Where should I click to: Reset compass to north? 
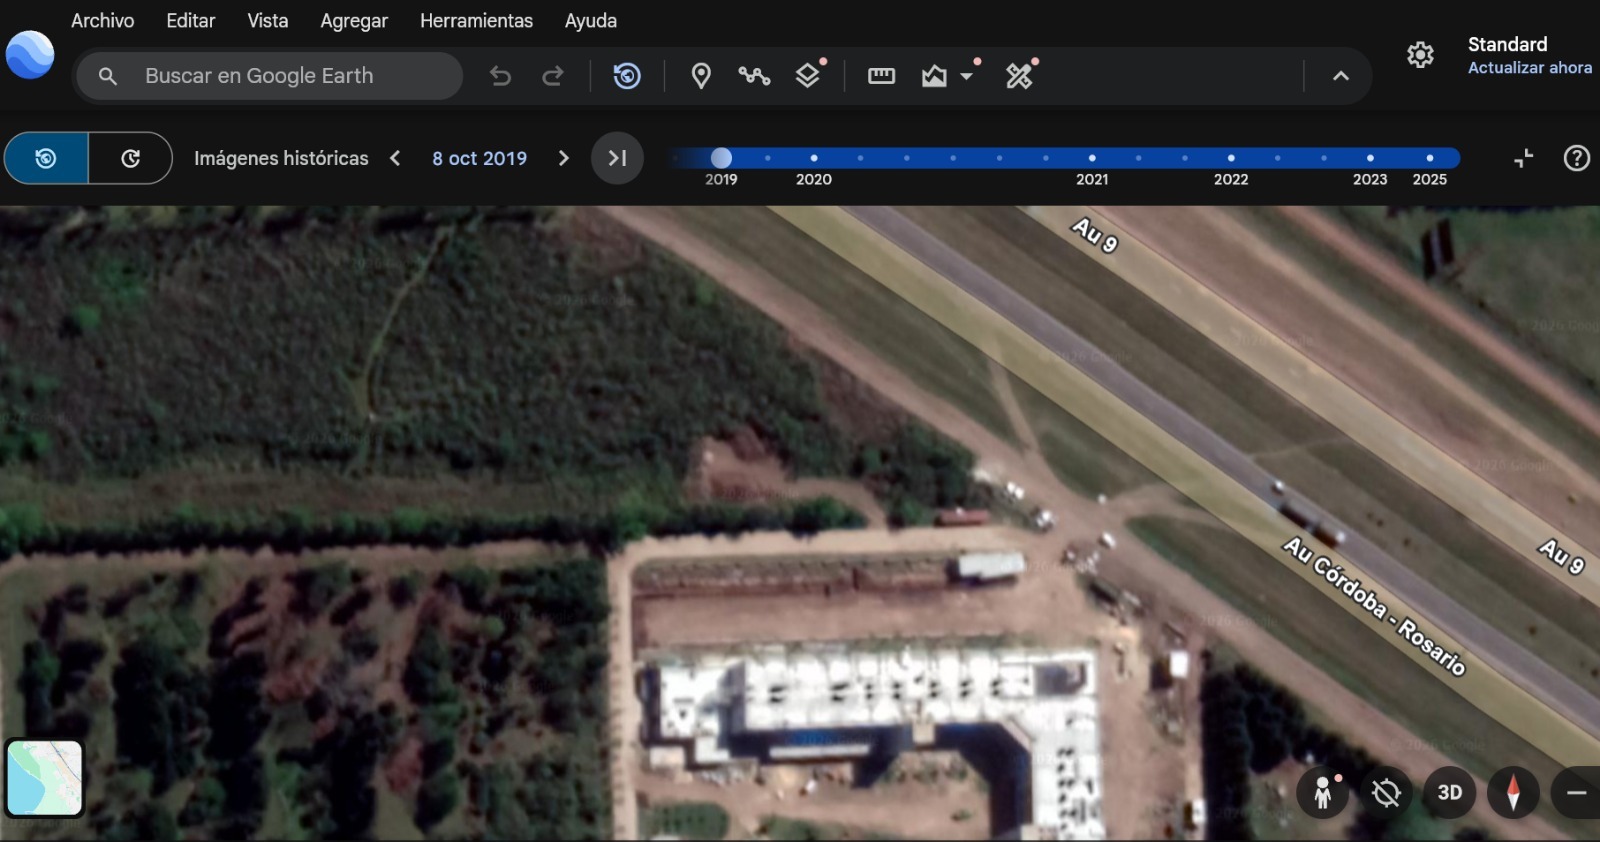[x=1513, y=792]
